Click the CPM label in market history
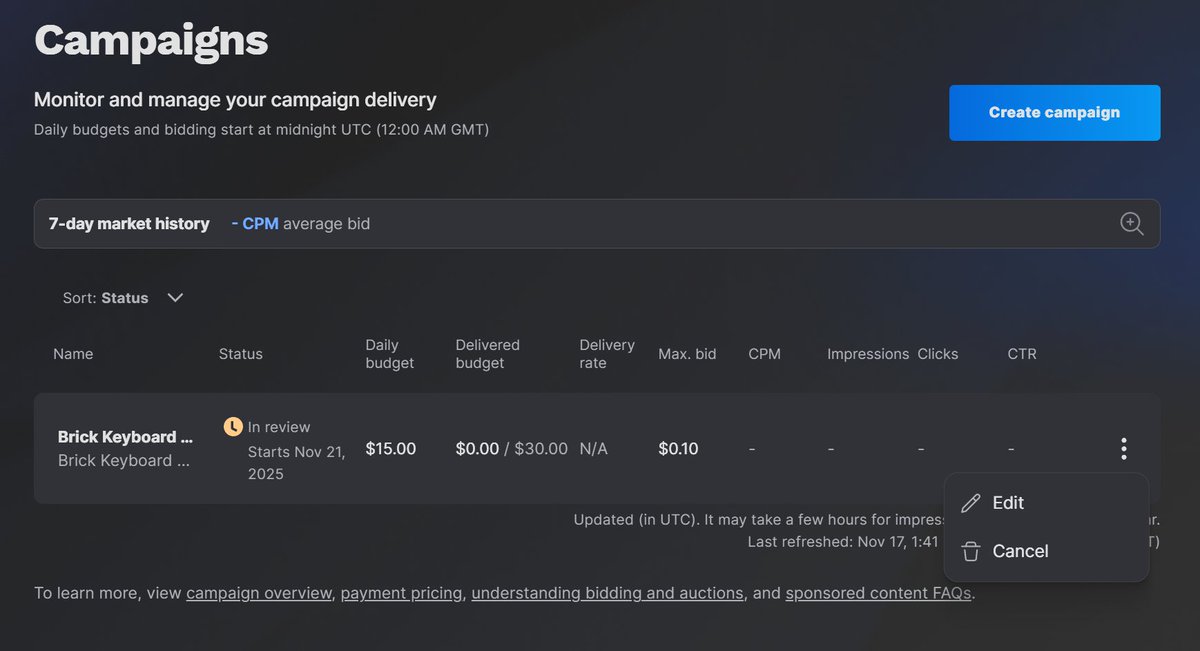 [260, 224]
